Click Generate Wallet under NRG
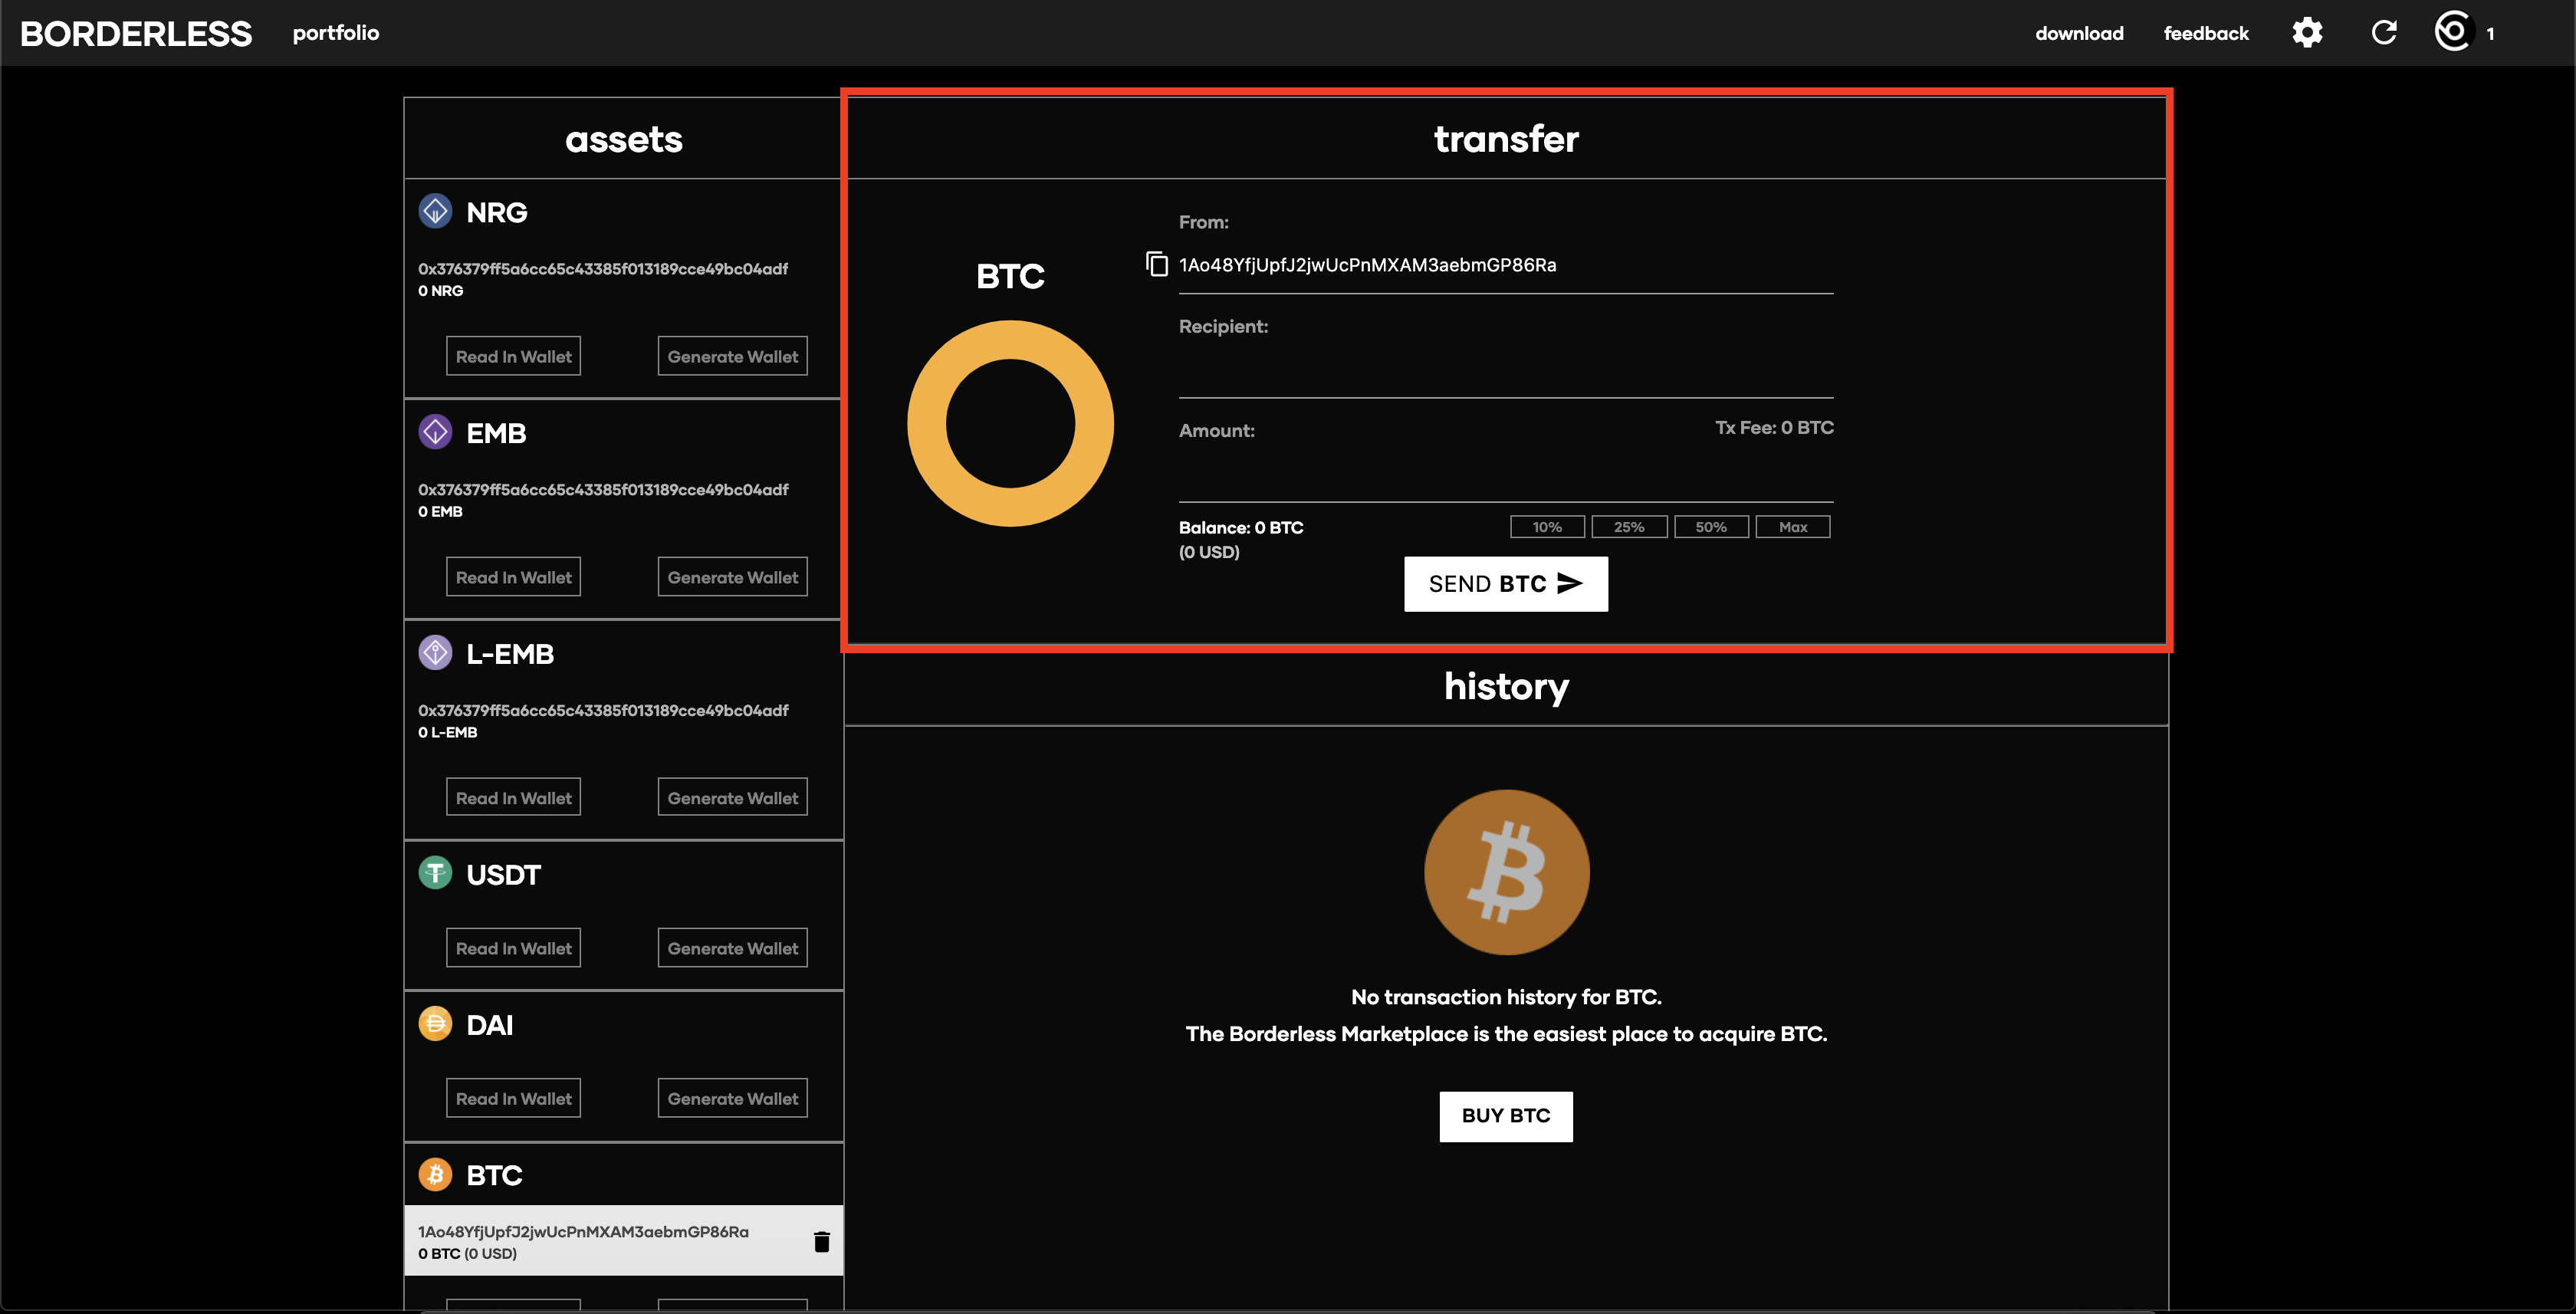Image resolution: width=2576 pixels, height=1314 pixels. coord(732,356)
